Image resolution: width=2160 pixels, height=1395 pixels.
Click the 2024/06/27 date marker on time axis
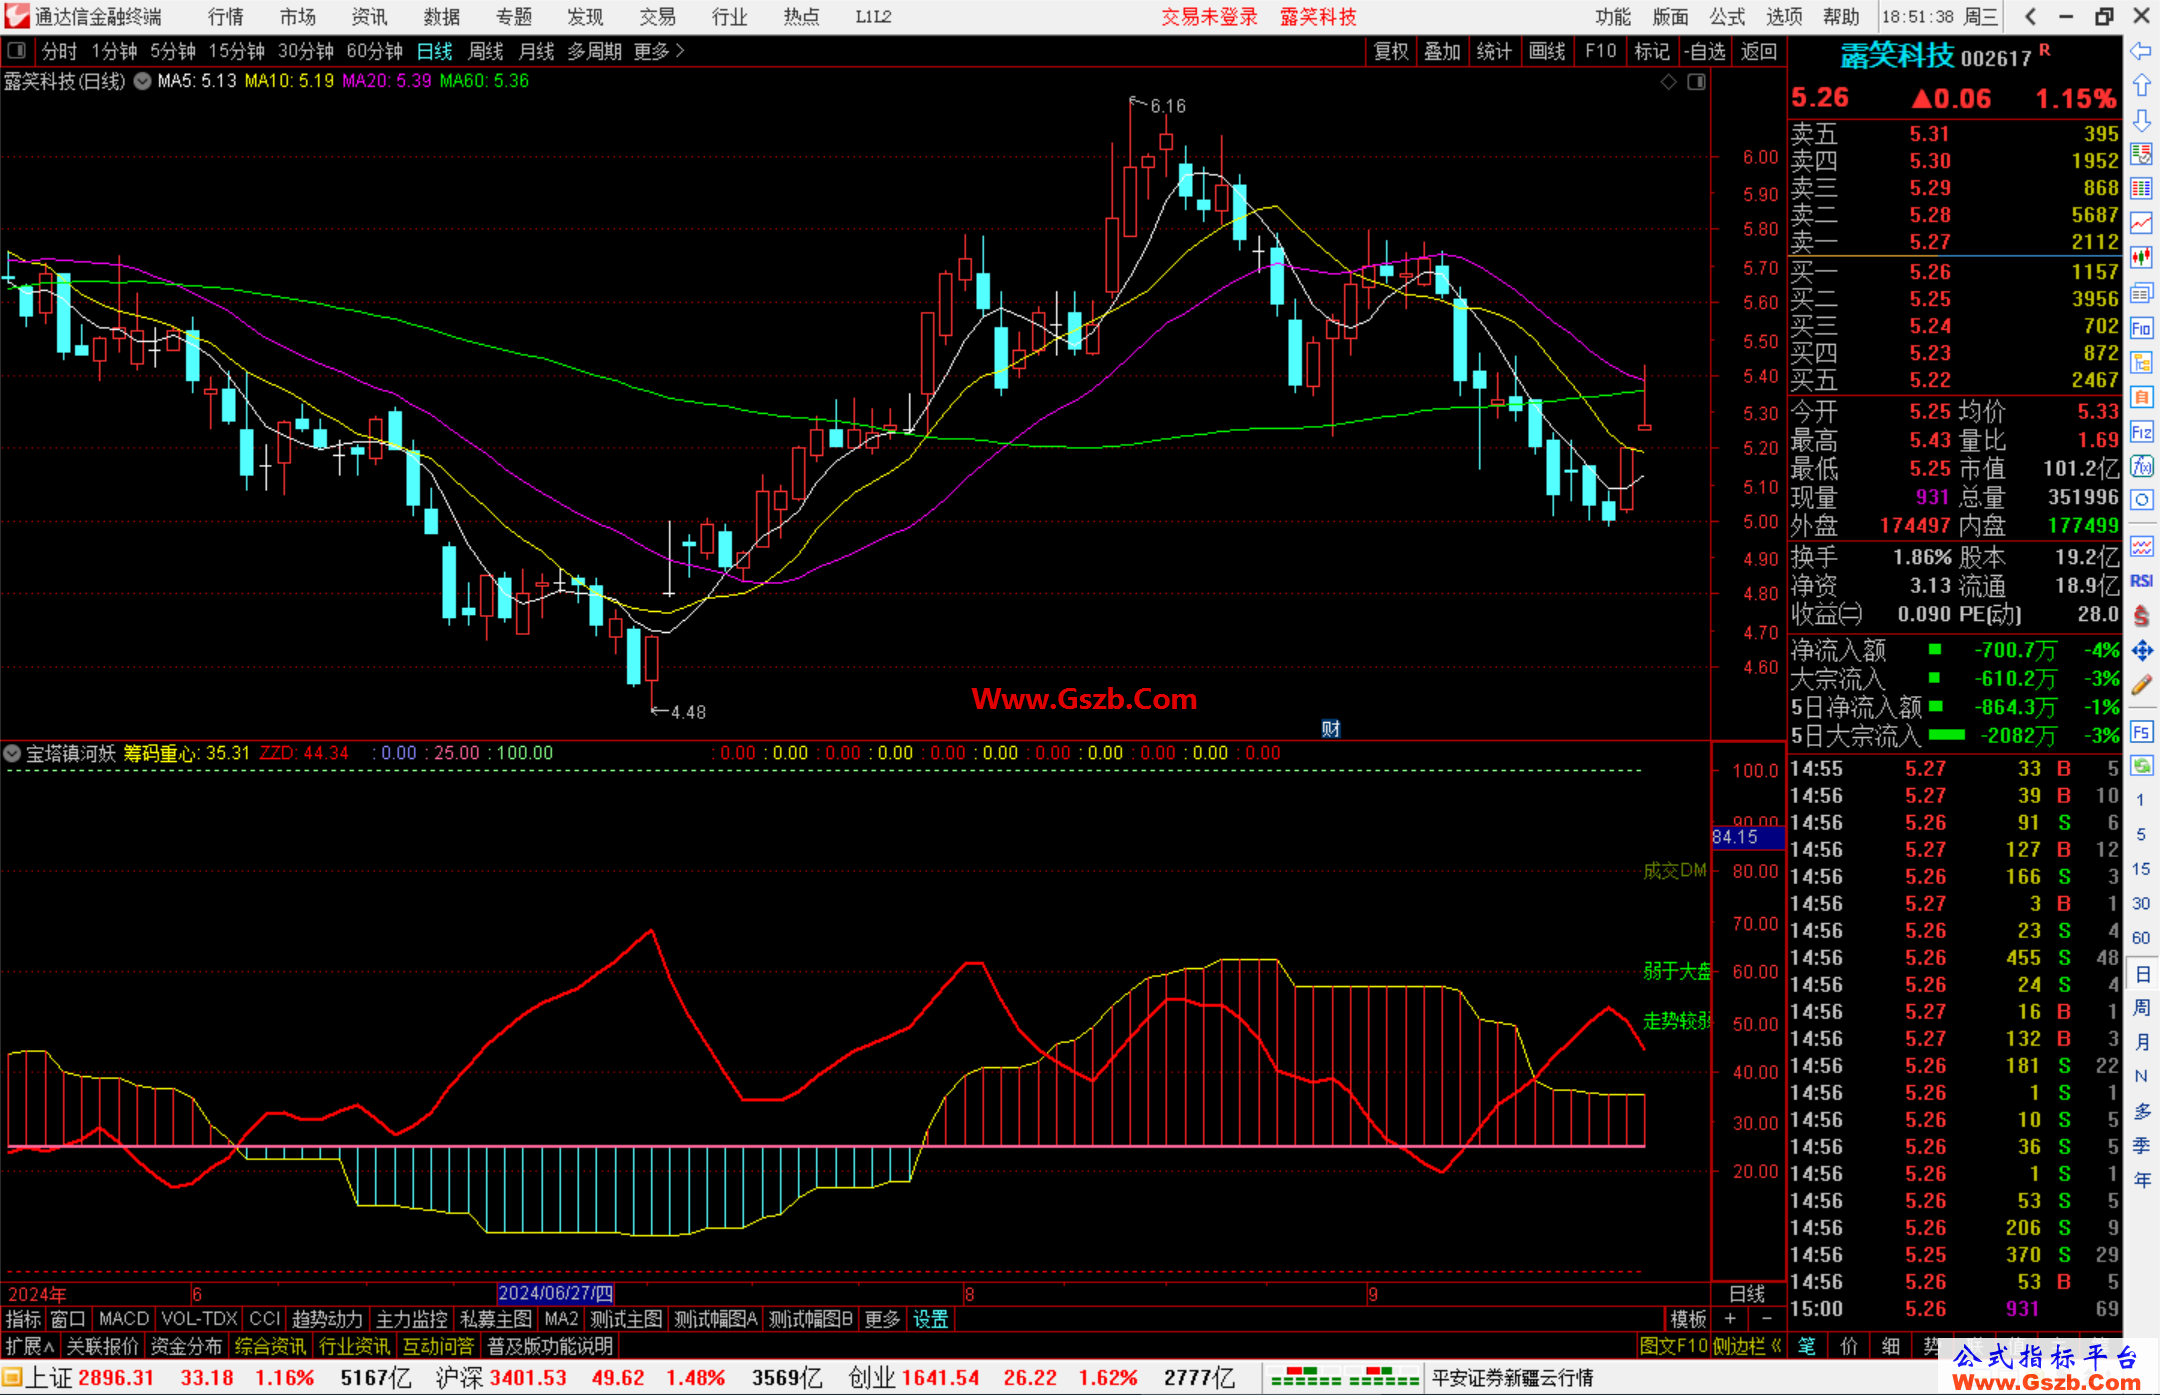(x=556, y=1293)
